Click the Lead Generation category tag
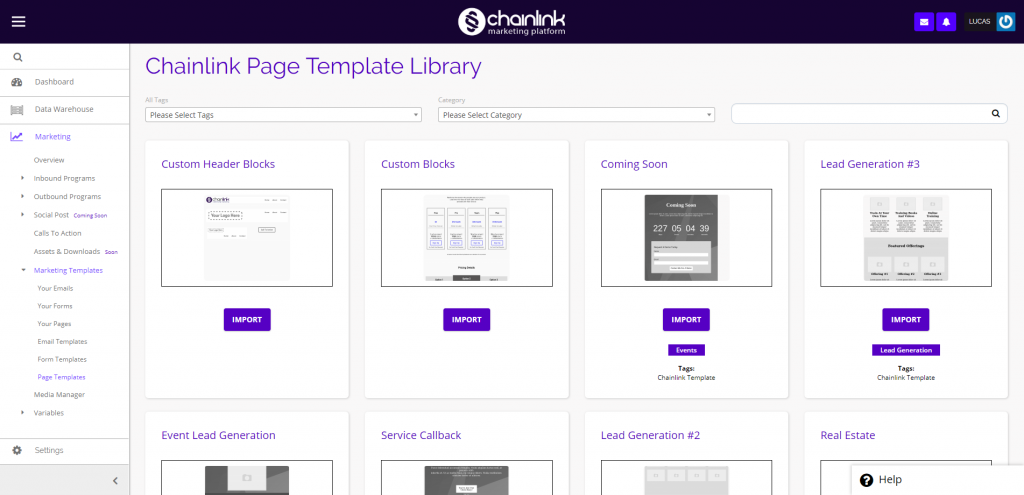1024x495 pixels. (x=906, y=350)
